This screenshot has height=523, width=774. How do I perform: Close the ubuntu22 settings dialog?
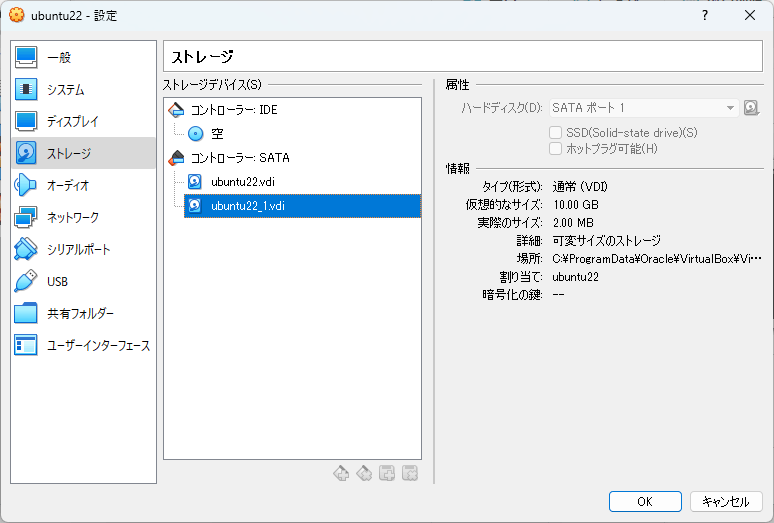(x=750, y=15)
